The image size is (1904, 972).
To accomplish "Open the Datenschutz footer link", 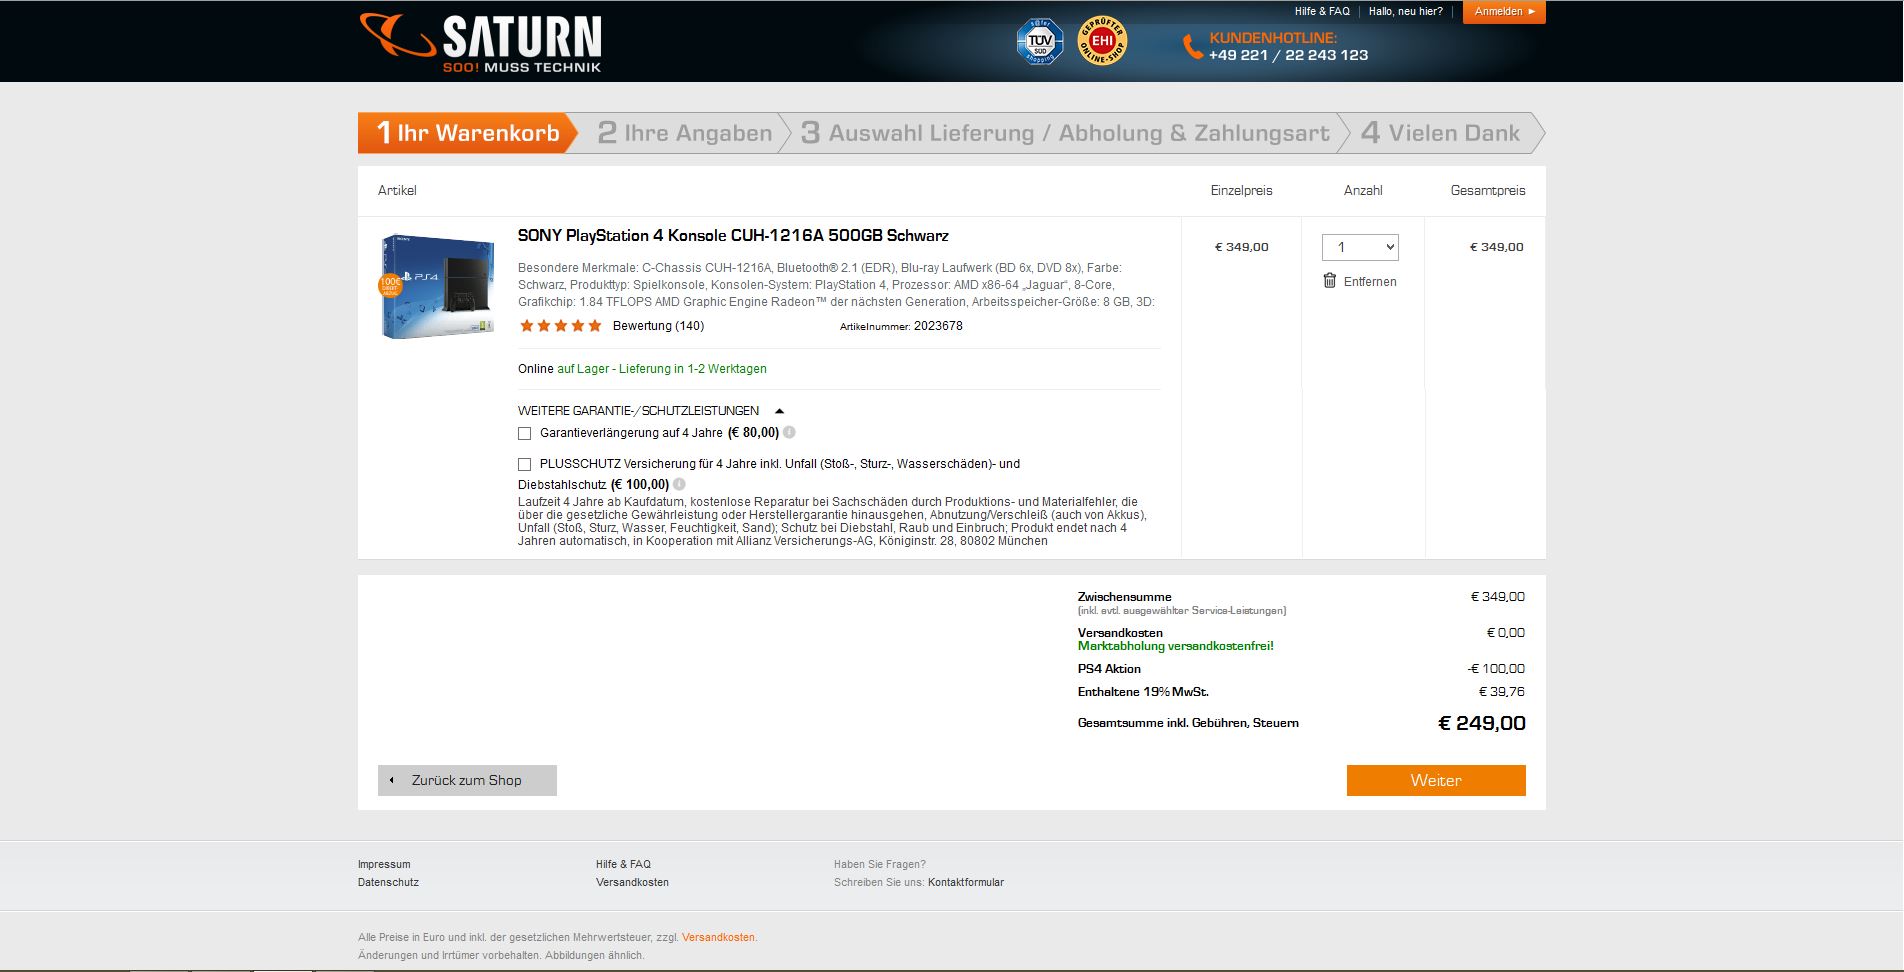I will [388, 882].
